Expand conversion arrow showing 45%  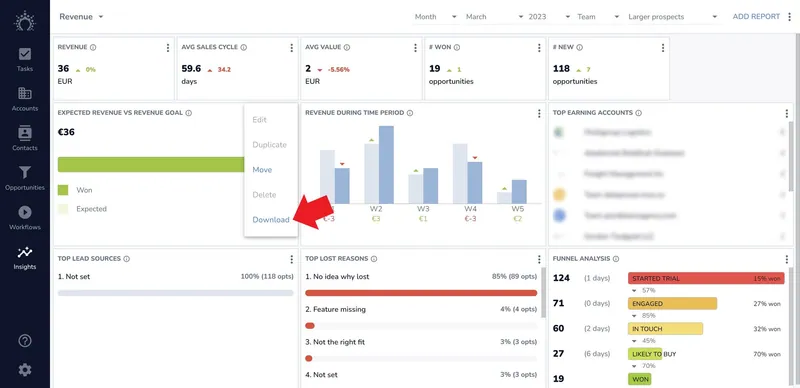point(634,341)
